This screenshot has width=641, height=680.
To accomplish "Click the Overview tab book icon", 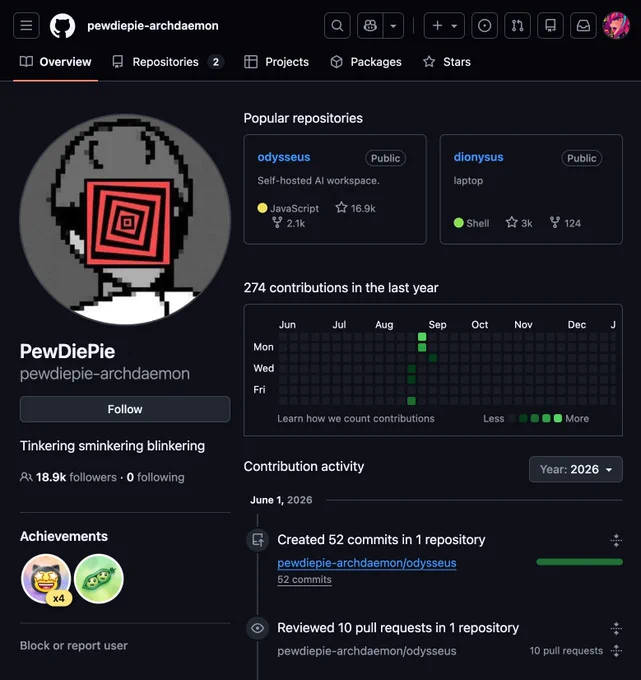I will (26, 62).
